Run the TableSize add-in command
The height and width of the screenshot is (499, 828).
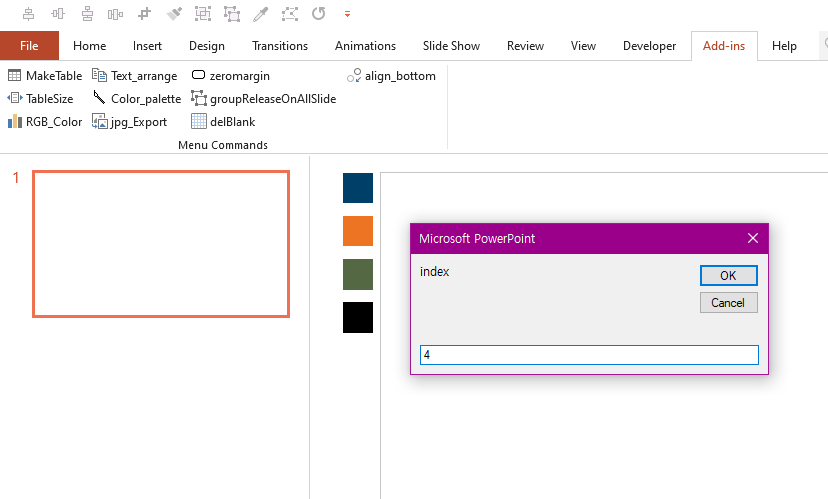coord(40,99)
